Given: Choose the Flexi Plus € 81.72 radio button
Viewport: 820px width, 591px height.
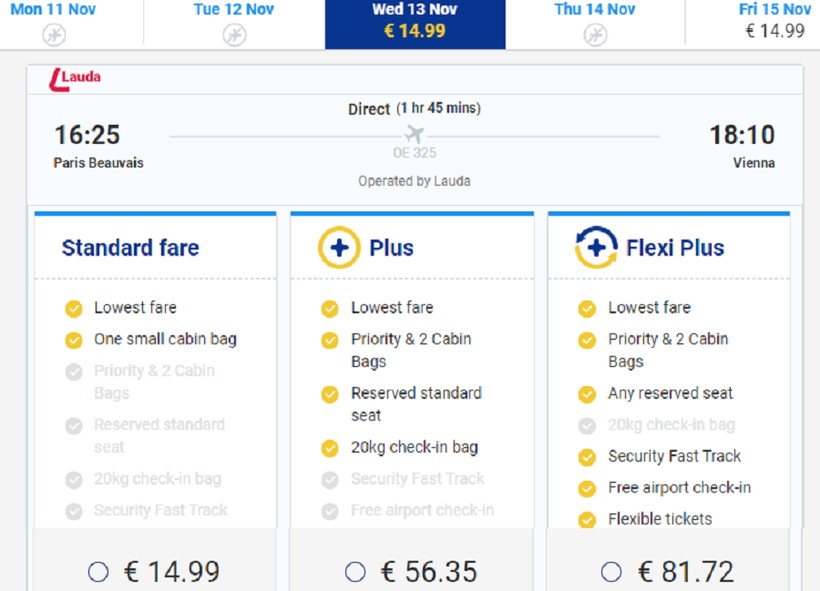Looking at the screenshot, I should point(611,572).
